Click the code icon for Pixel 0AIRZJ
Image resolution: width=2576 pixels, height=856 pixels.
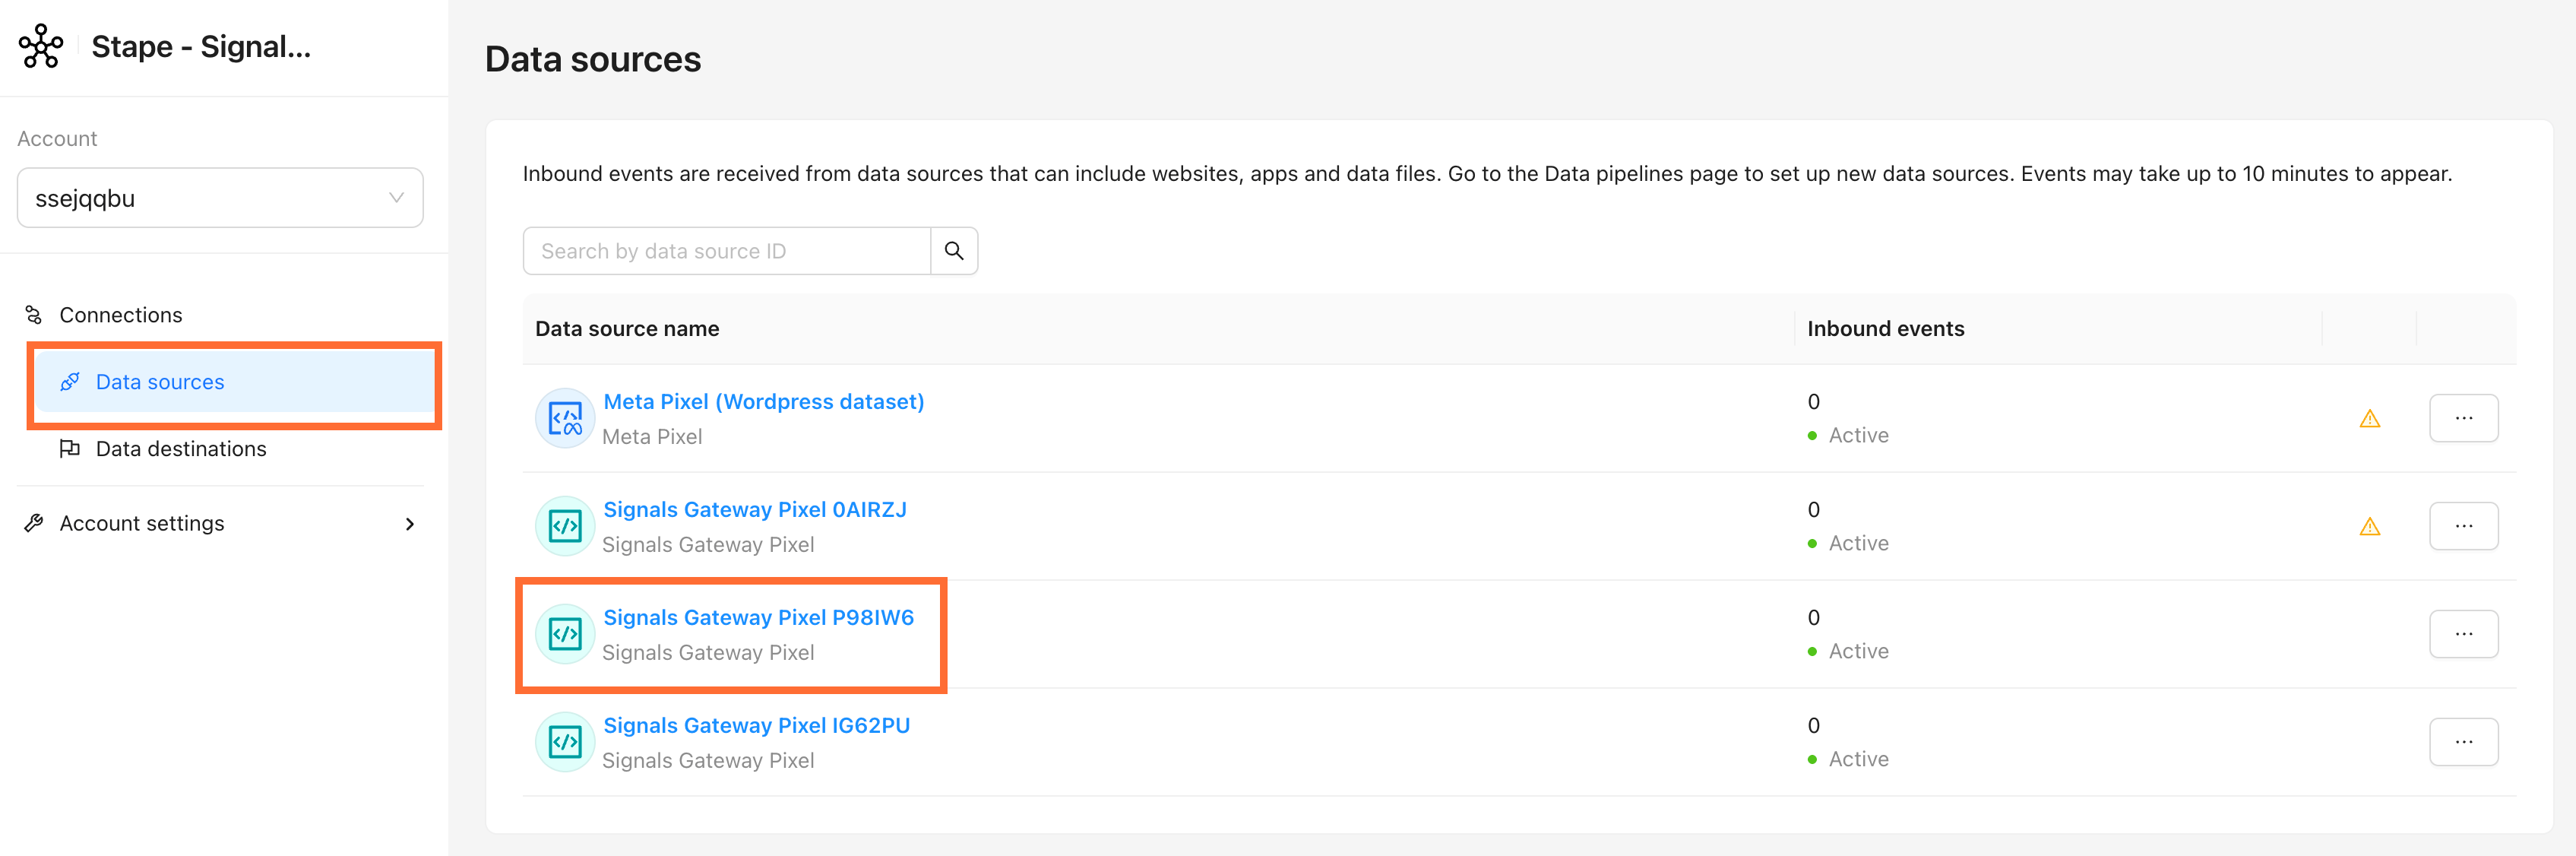click(565, 526)
